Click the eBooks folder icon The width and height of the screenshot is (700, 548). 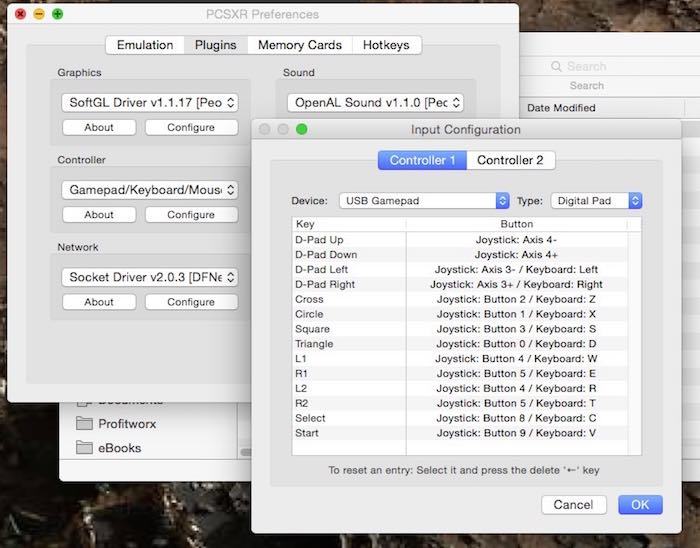click(84, 448)
